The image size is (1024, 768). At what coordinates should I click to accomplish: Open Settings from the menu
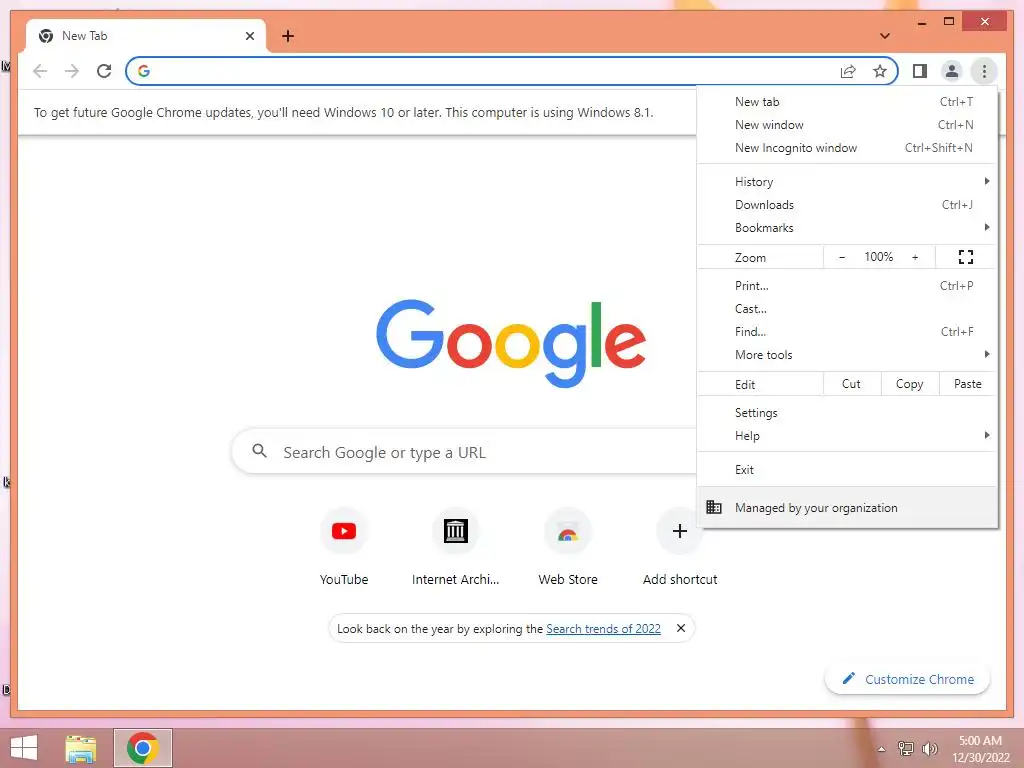pos(847,413)
